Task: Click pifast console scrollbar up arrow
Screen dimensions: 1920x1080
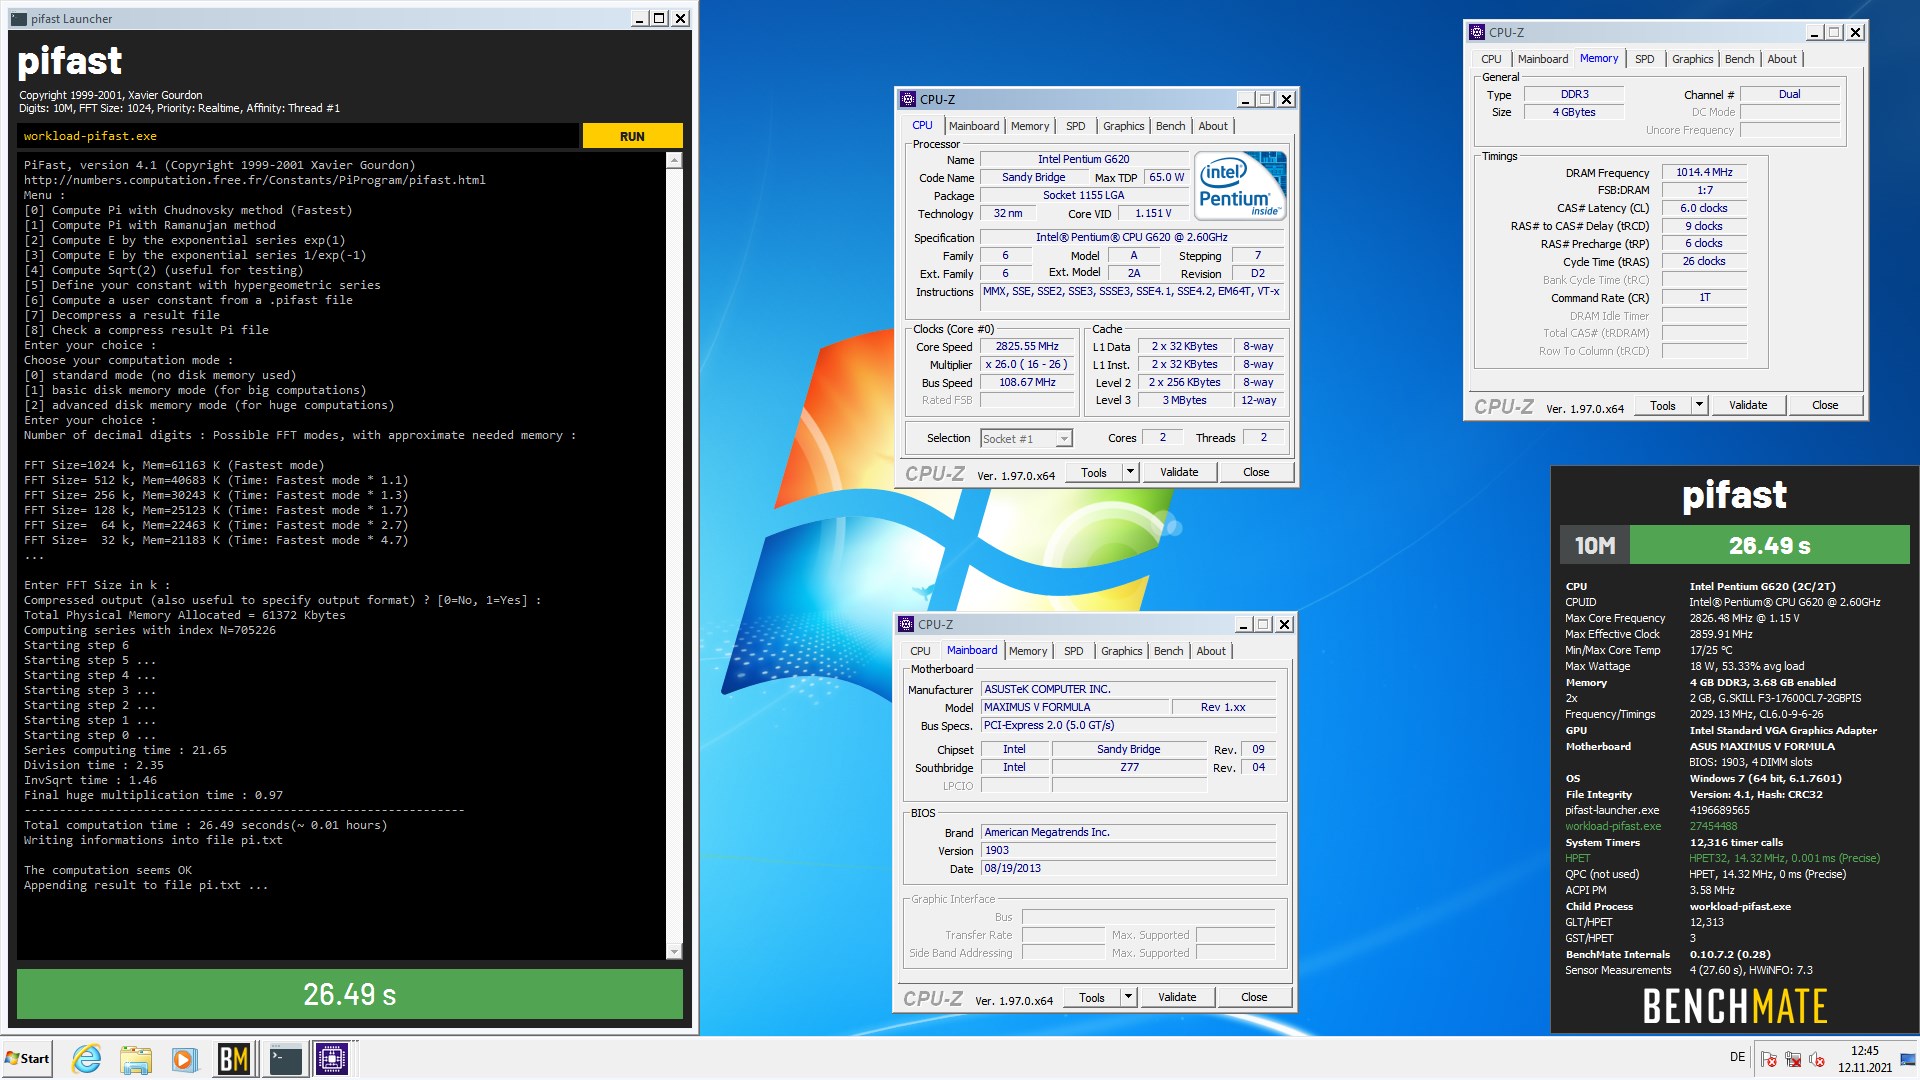Action: click(674, 160)
